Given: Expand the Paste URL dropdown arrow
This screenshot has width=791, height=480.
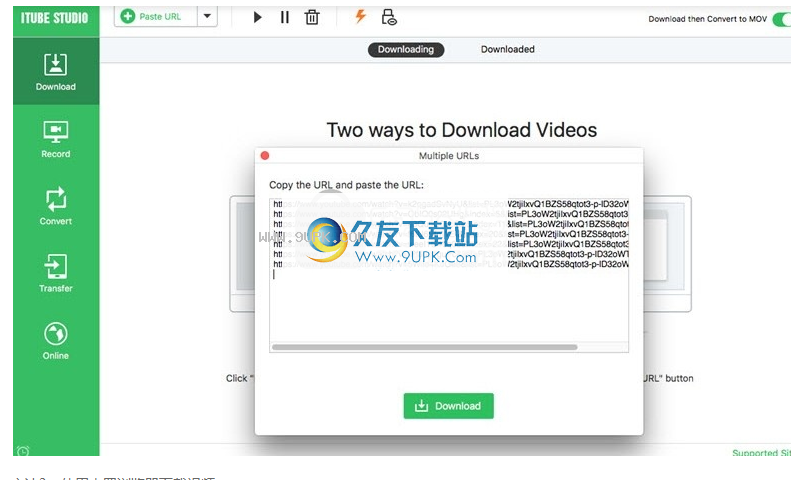Looking at the screenshot, I should [x=207, y=17].
